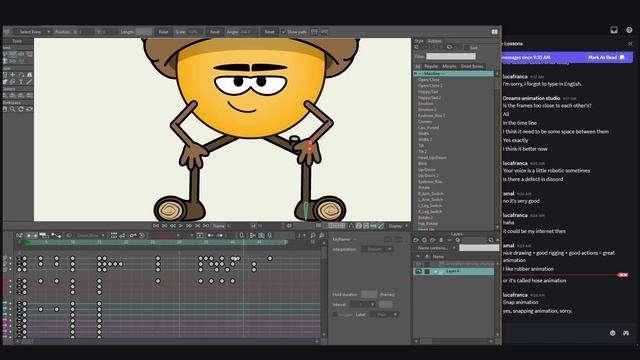Select the Corners action
This screenshot has height=360, width=640.
point(425,122)
